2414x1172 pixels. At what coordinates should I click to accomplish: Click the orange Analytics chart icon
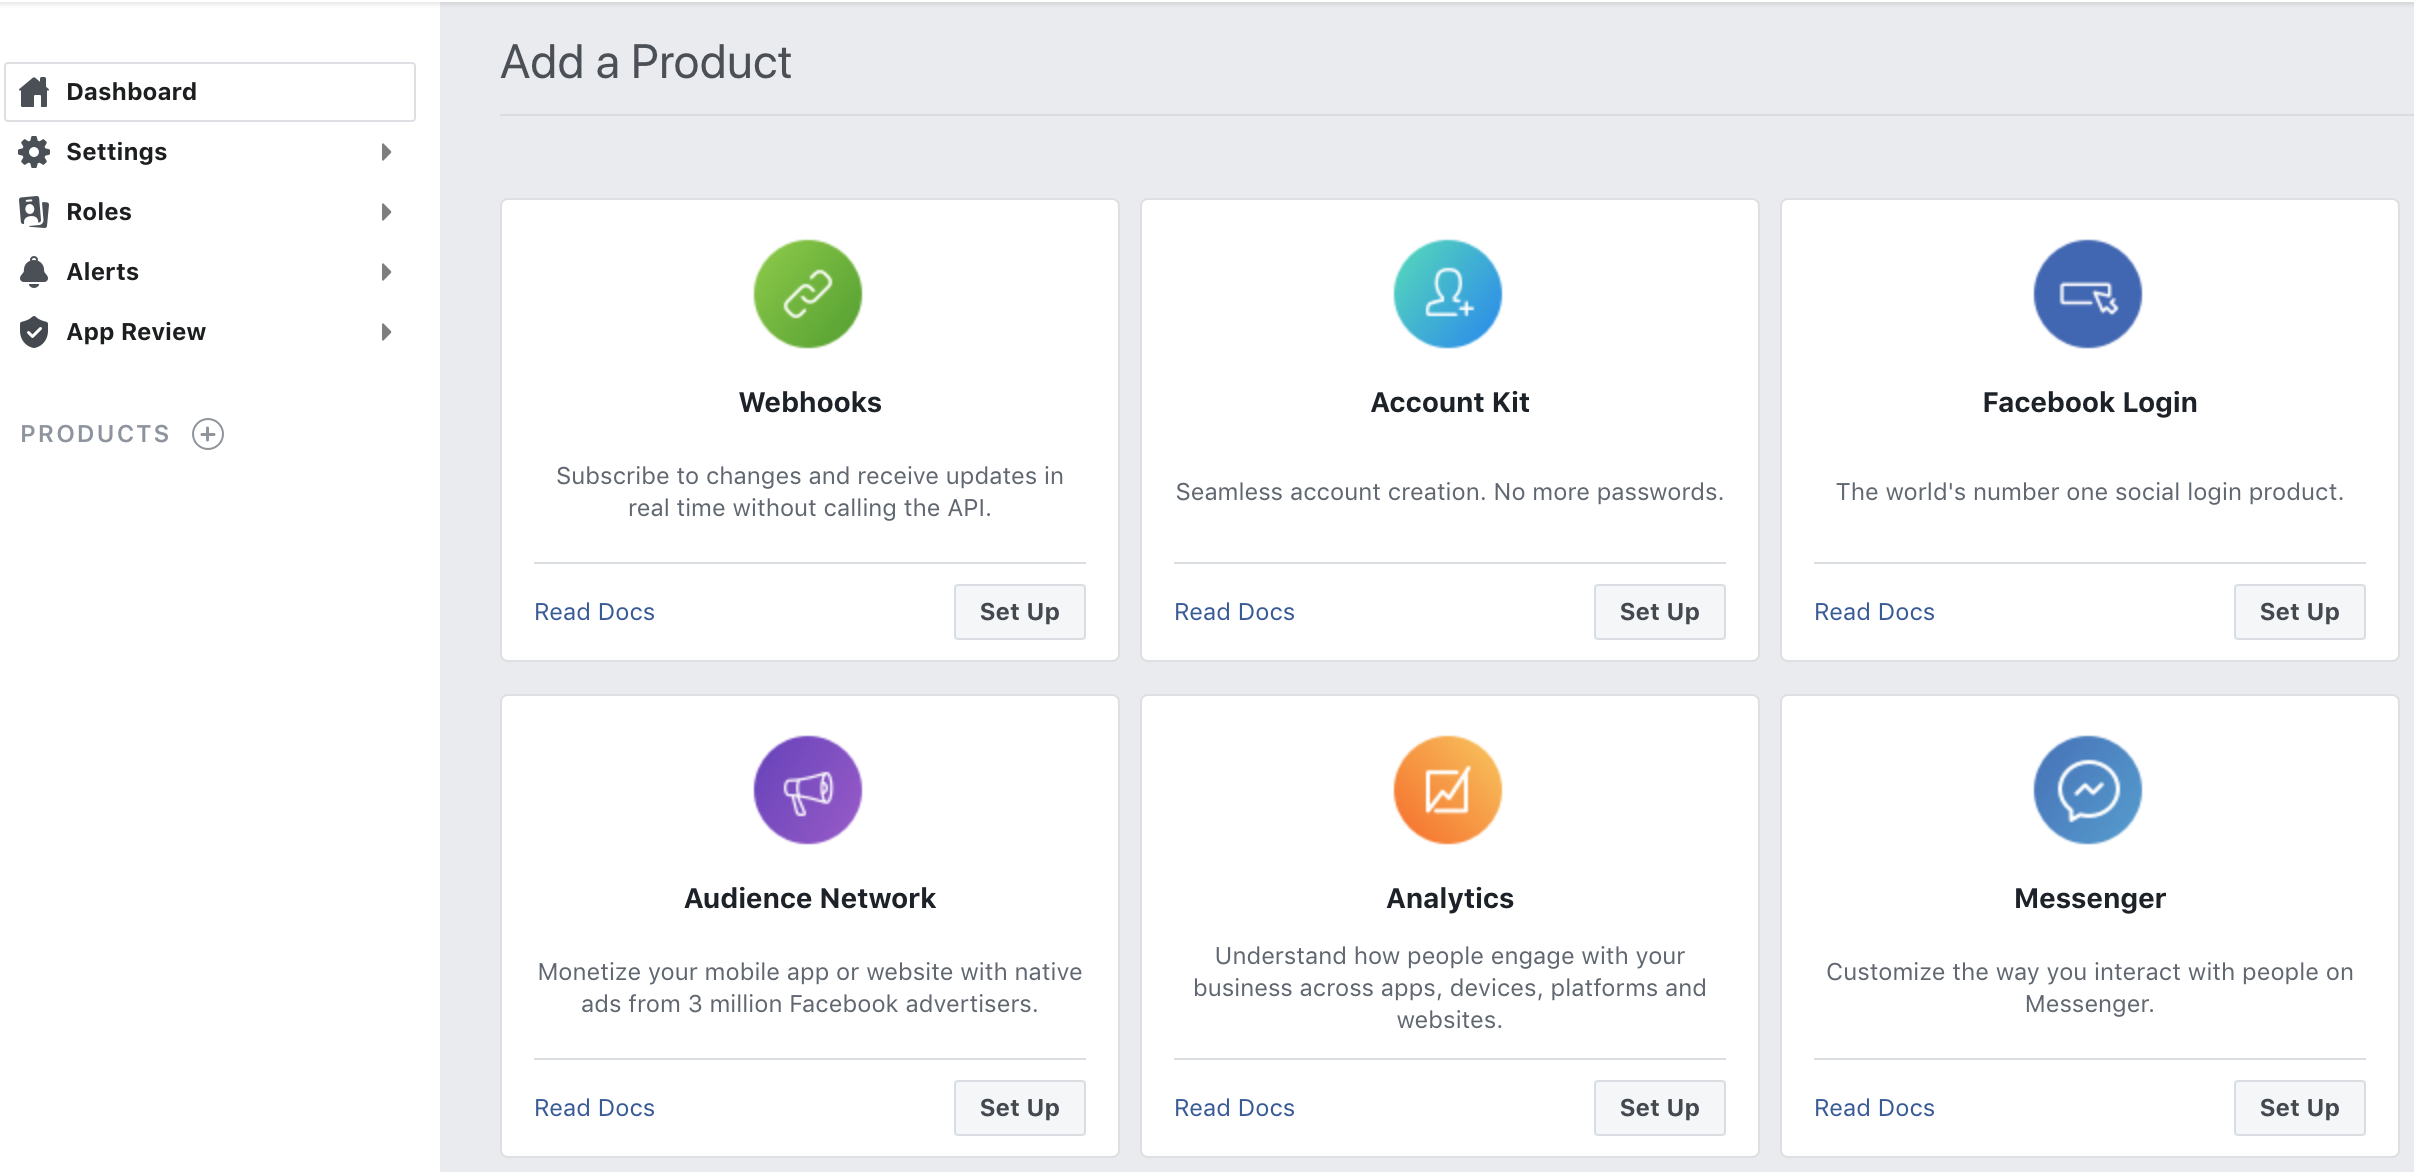pos(1448,790)
